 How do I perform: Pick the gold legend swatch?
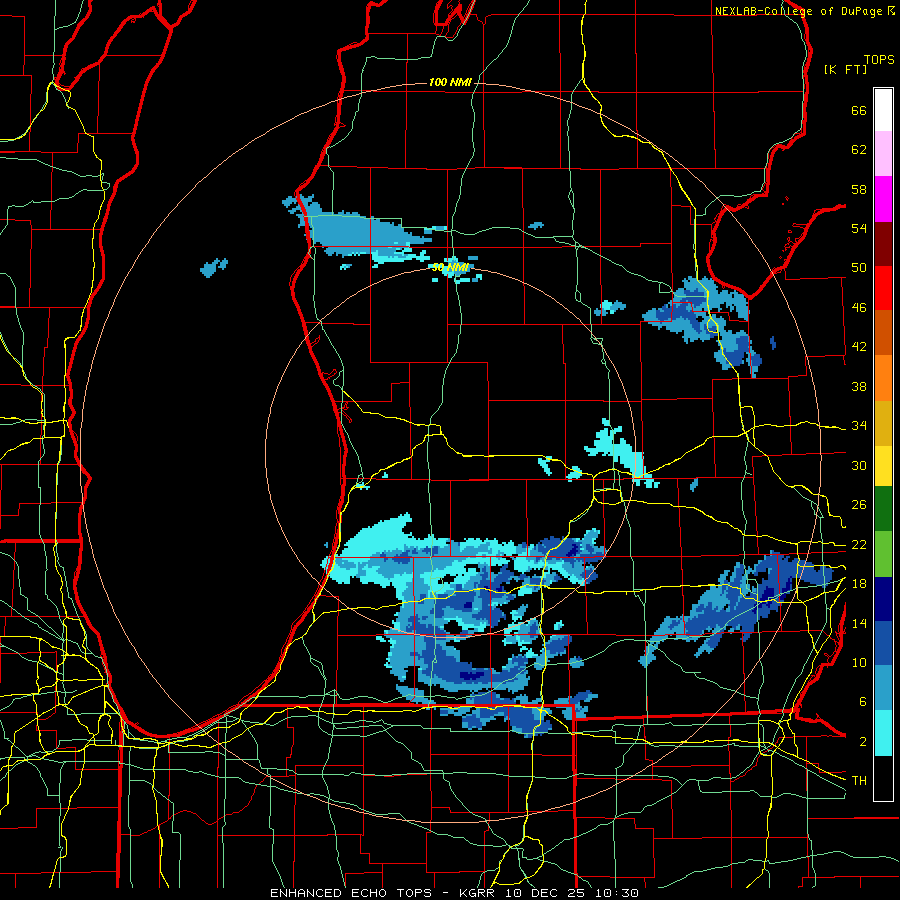pos(883,423)
